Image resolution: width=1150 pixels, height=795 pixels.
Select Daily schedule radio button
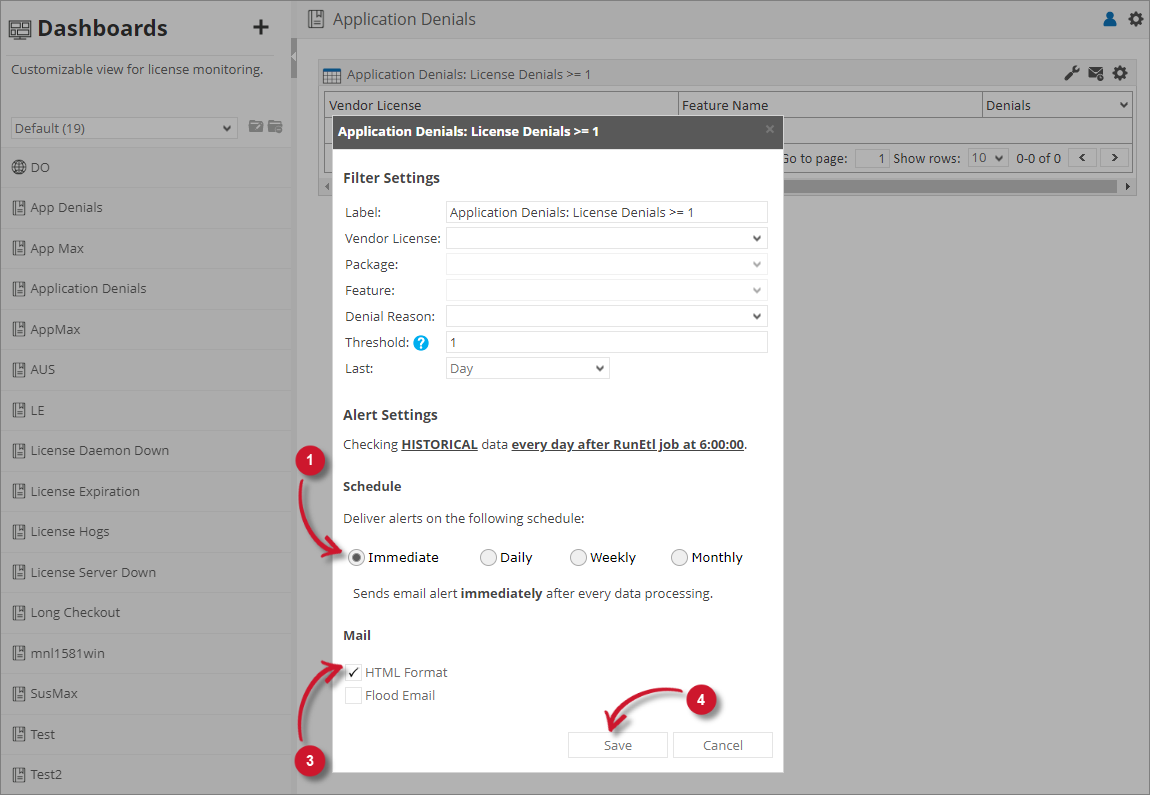(488, 558)
